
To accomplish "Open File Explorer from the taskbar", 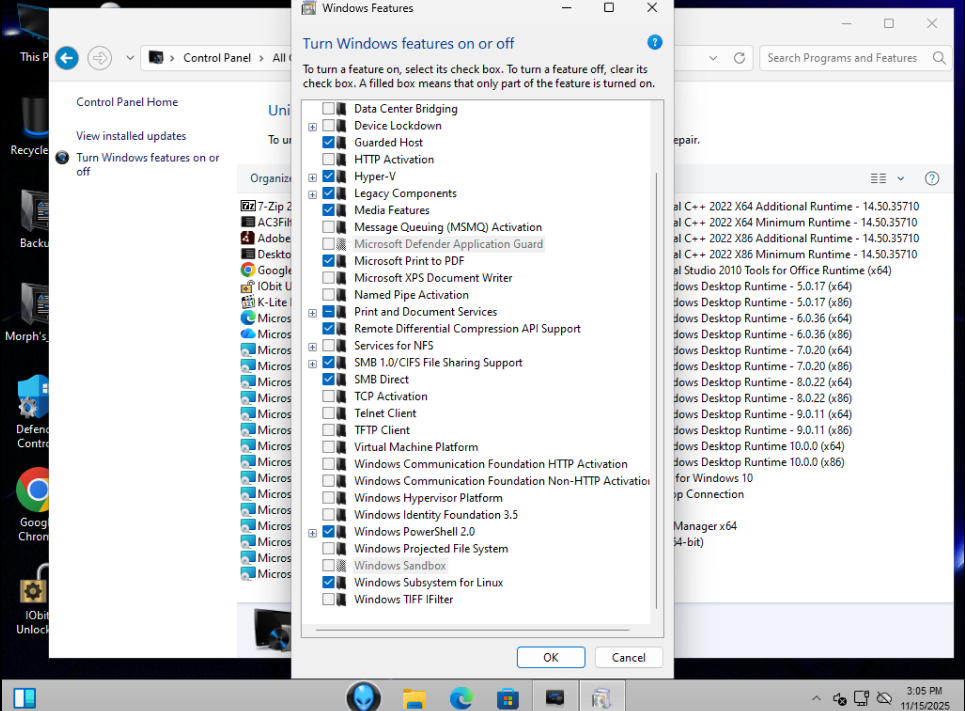I will pyautogui.click(x=415, y=697).
